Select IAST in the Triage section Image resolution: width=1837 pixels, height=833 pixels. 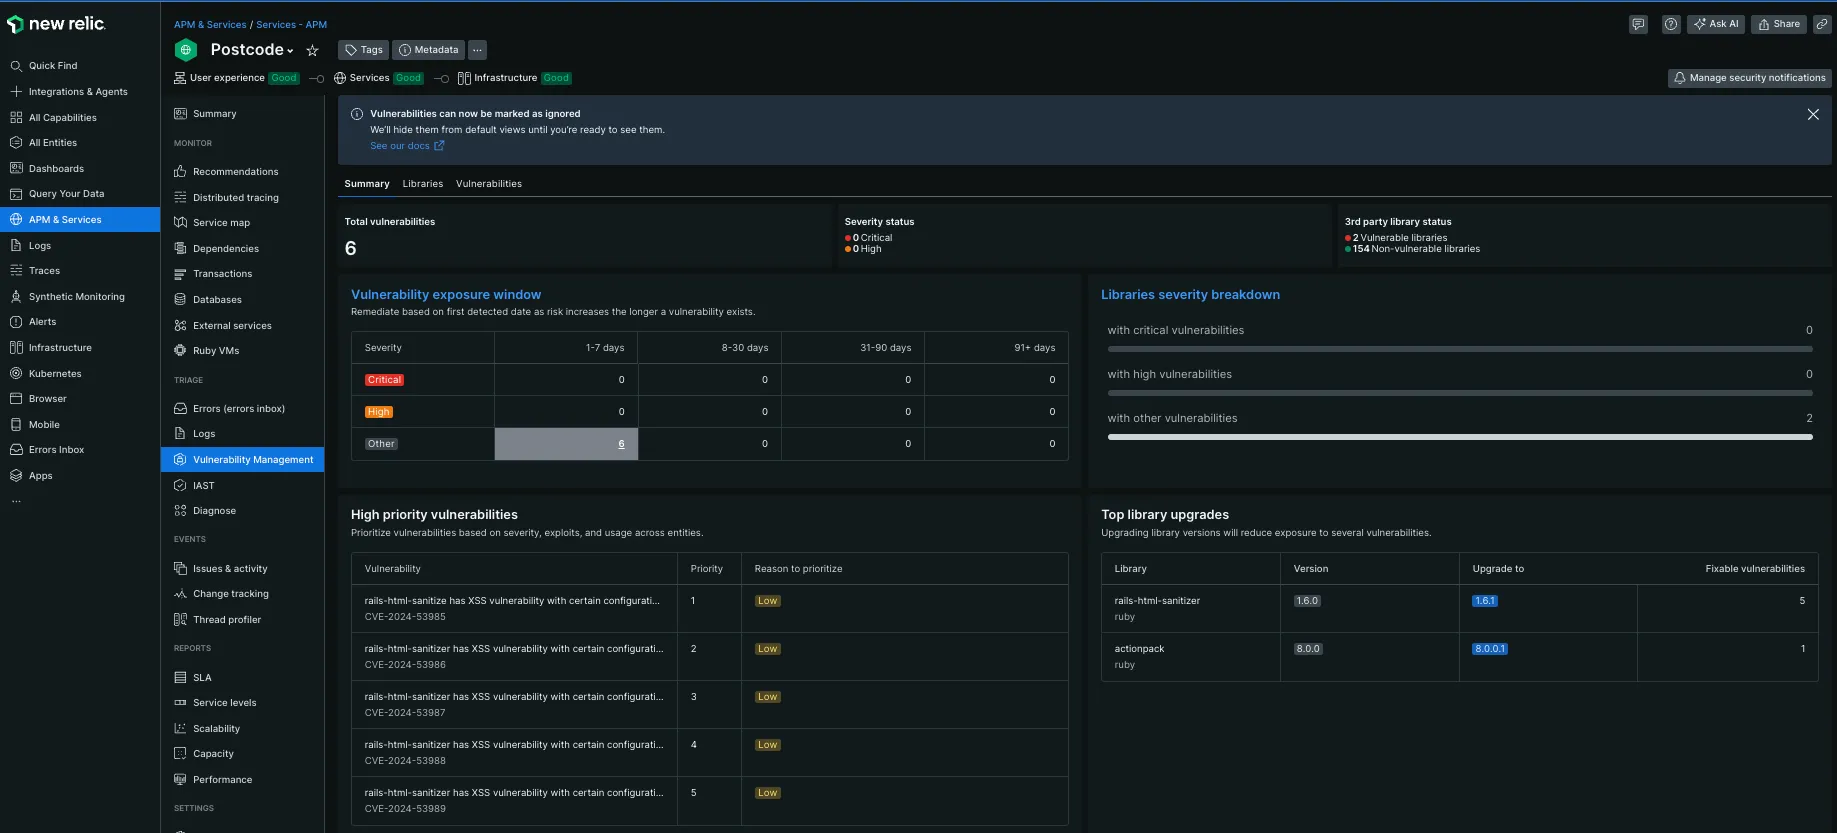click(203, 486)
